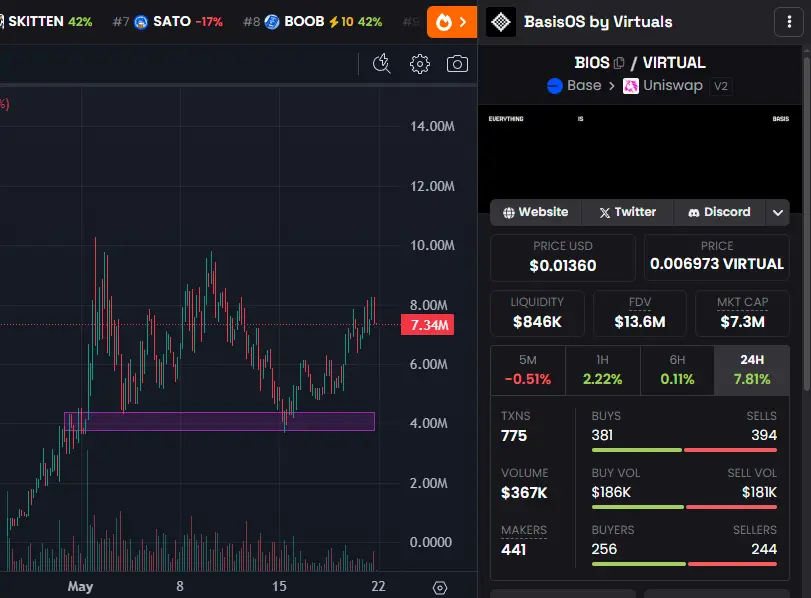Viewport: 811px width, 598px height.
Task: Click the Base chain icon
Action: 554,86
